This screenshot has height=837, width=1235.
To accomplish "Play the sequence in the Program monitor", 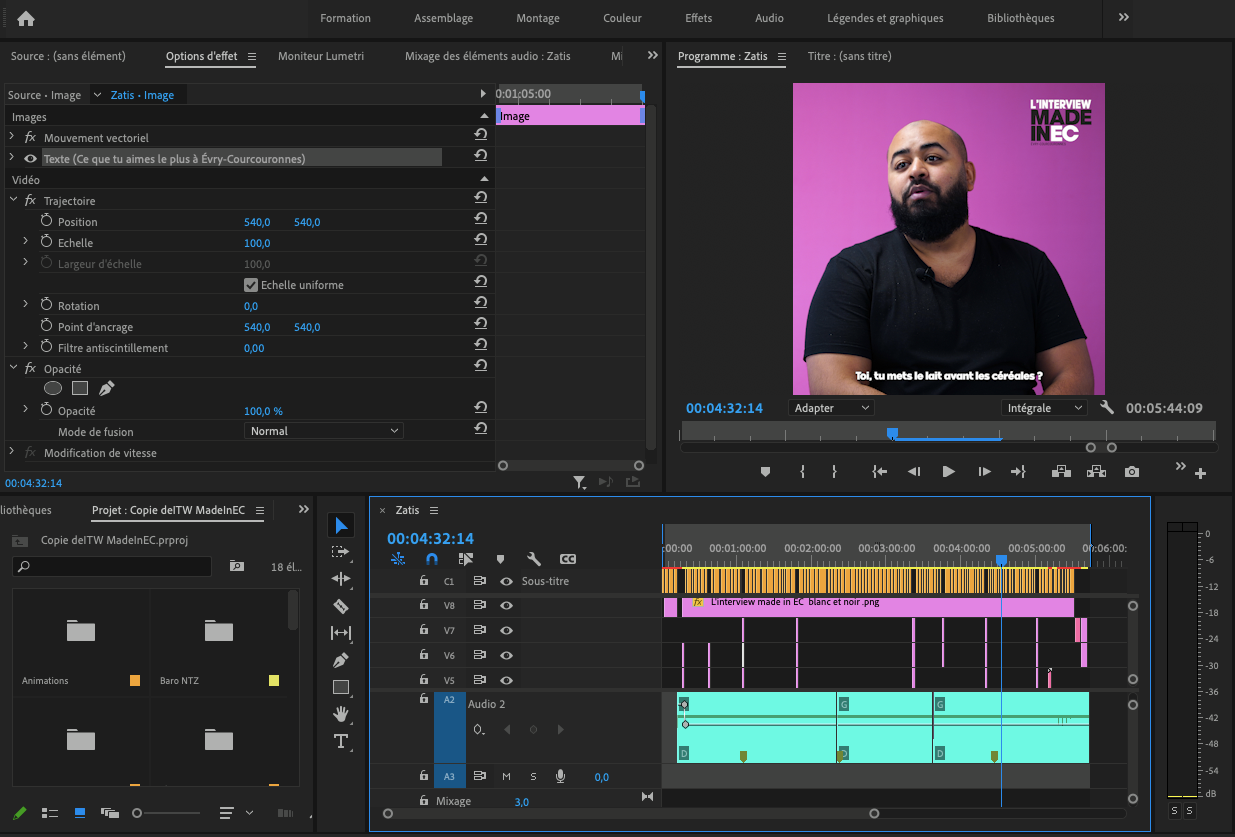I will pos(948,471).
